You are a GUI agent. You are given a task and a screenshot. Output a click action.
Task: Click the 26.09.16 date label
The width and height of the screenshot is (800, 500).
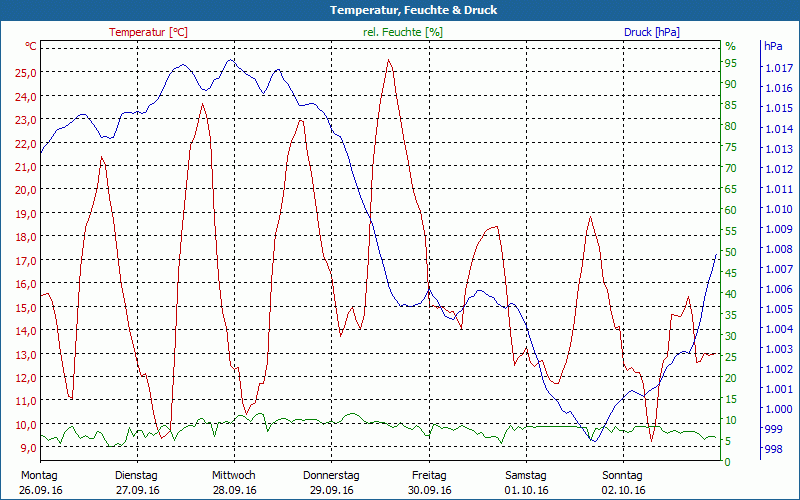40,490
